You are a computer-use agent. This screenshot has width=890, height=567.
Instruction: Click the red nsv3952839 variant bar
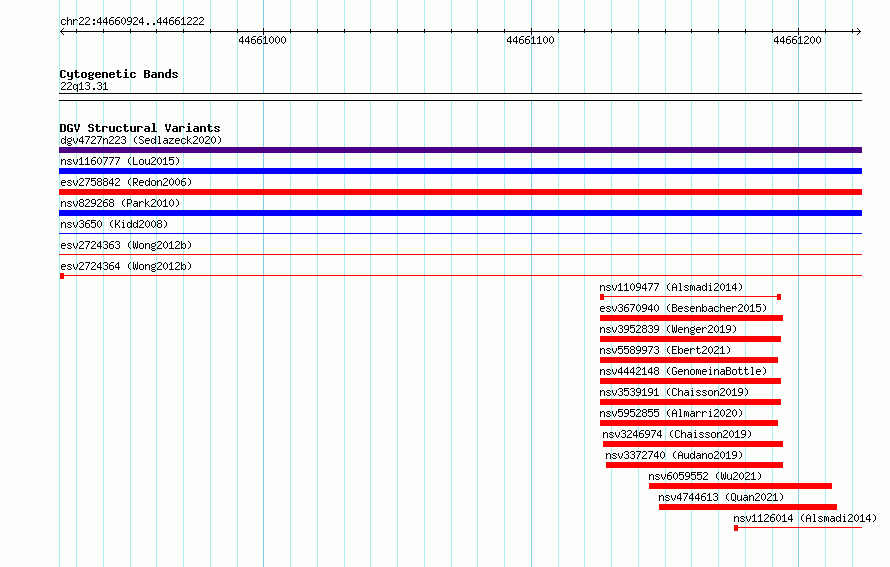(690, 339)
